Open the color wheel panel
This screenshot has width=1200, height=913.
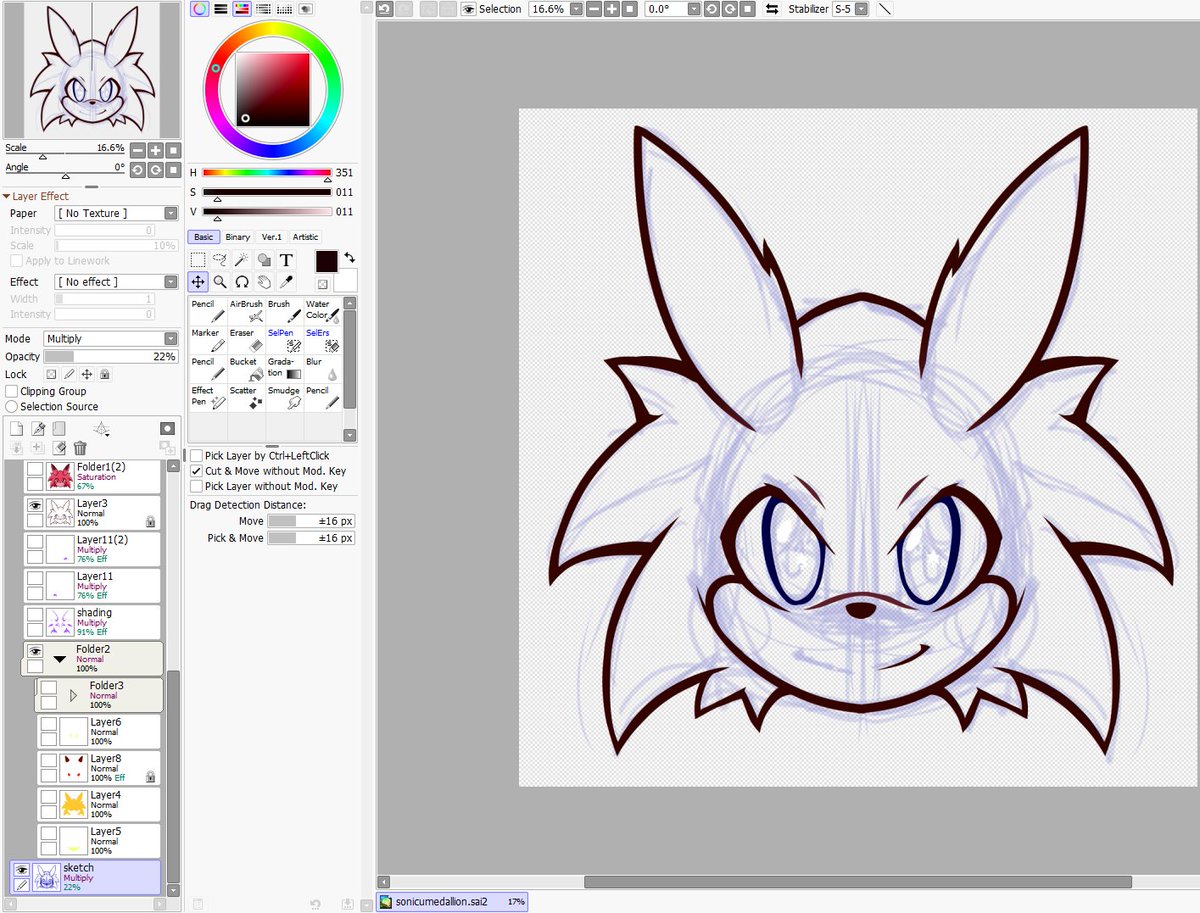coord(199,9)
